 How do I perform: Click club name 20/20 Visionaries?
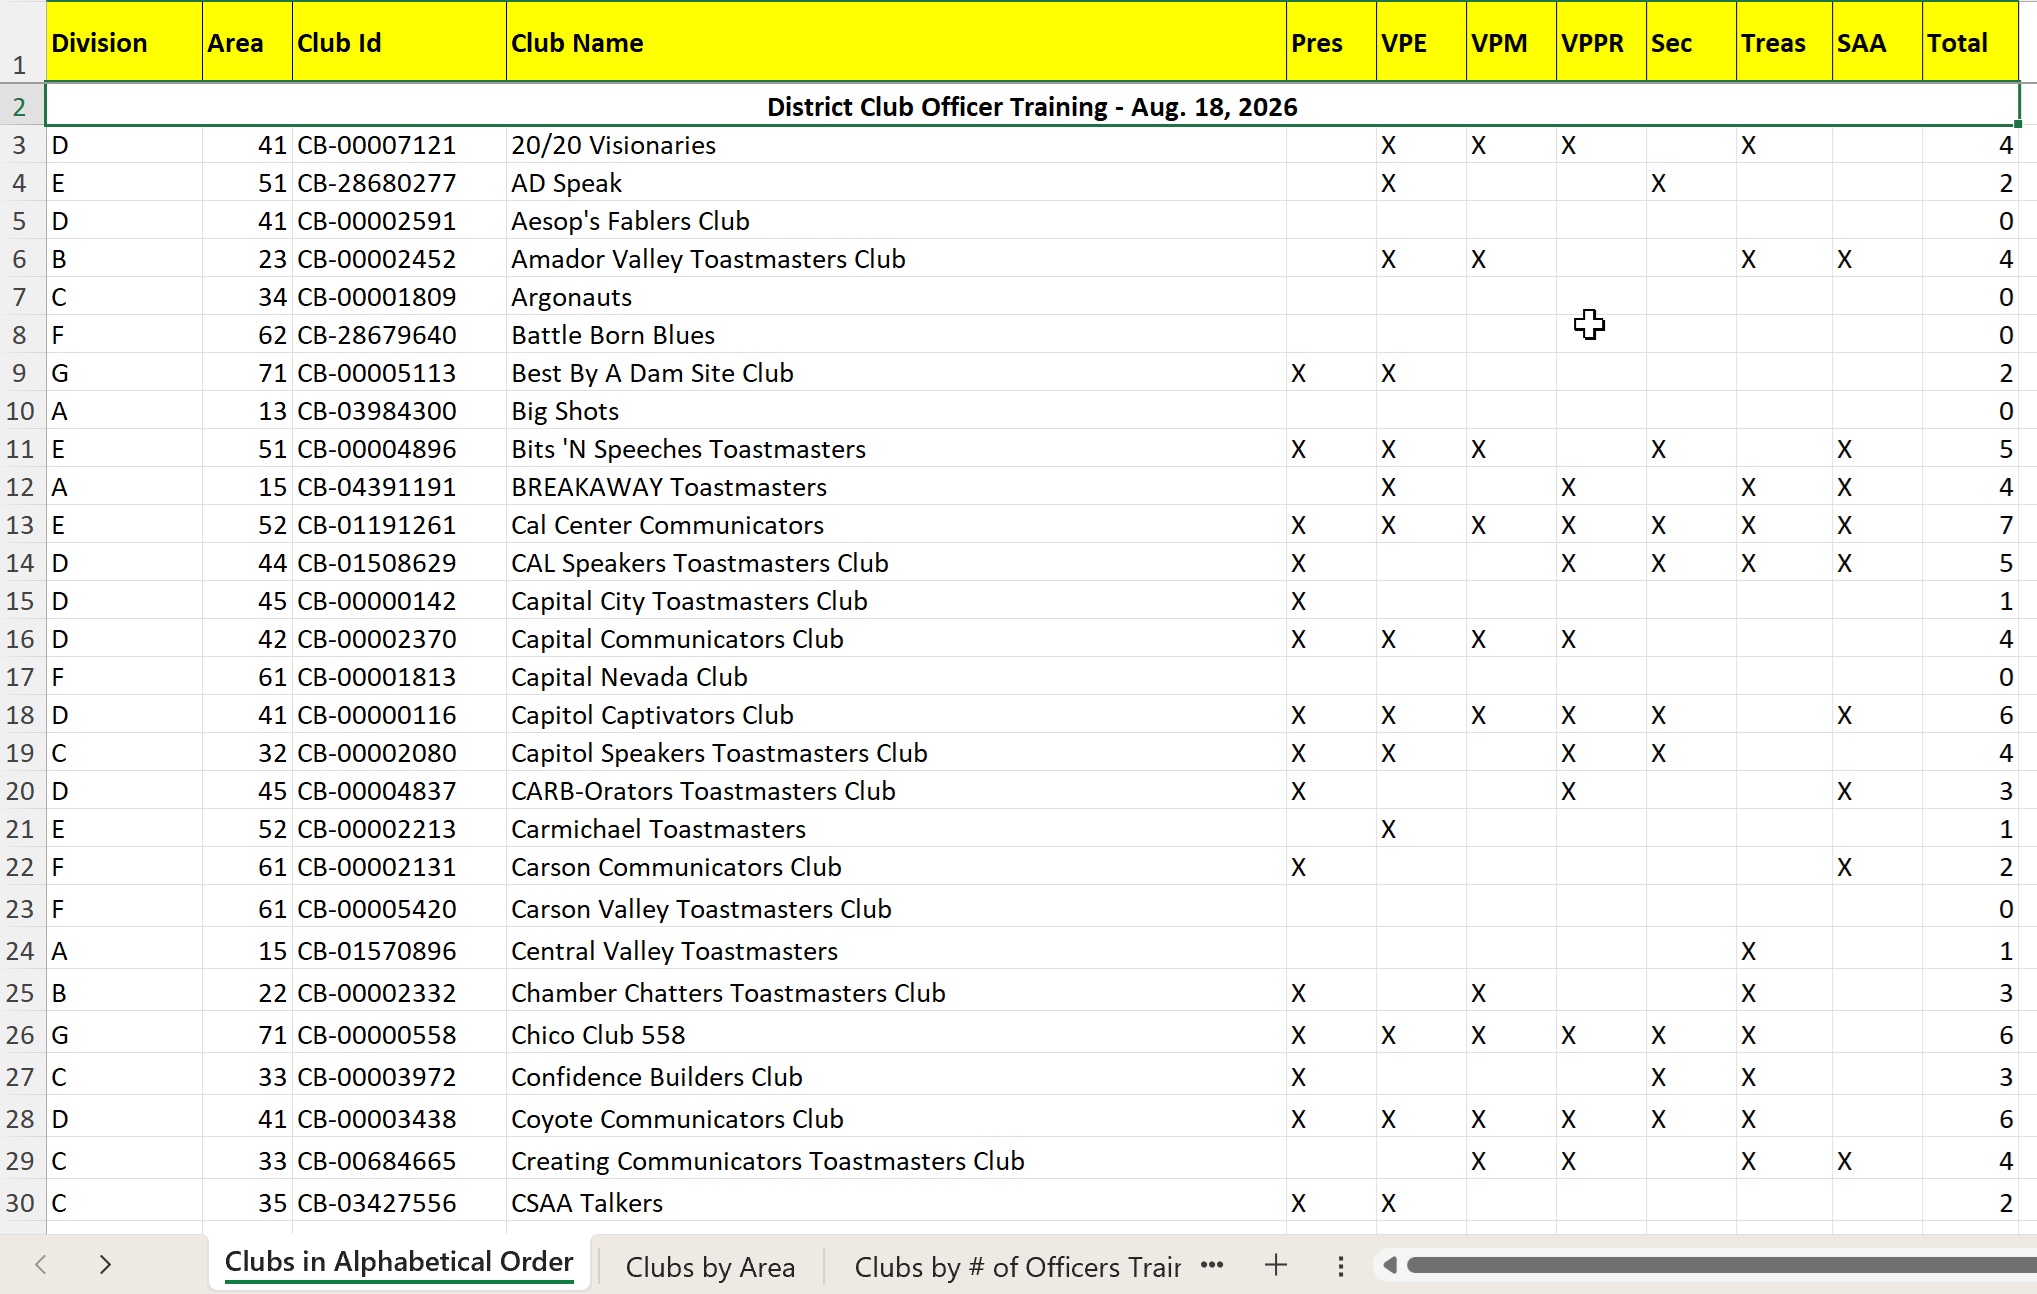(x=613, y=145)
